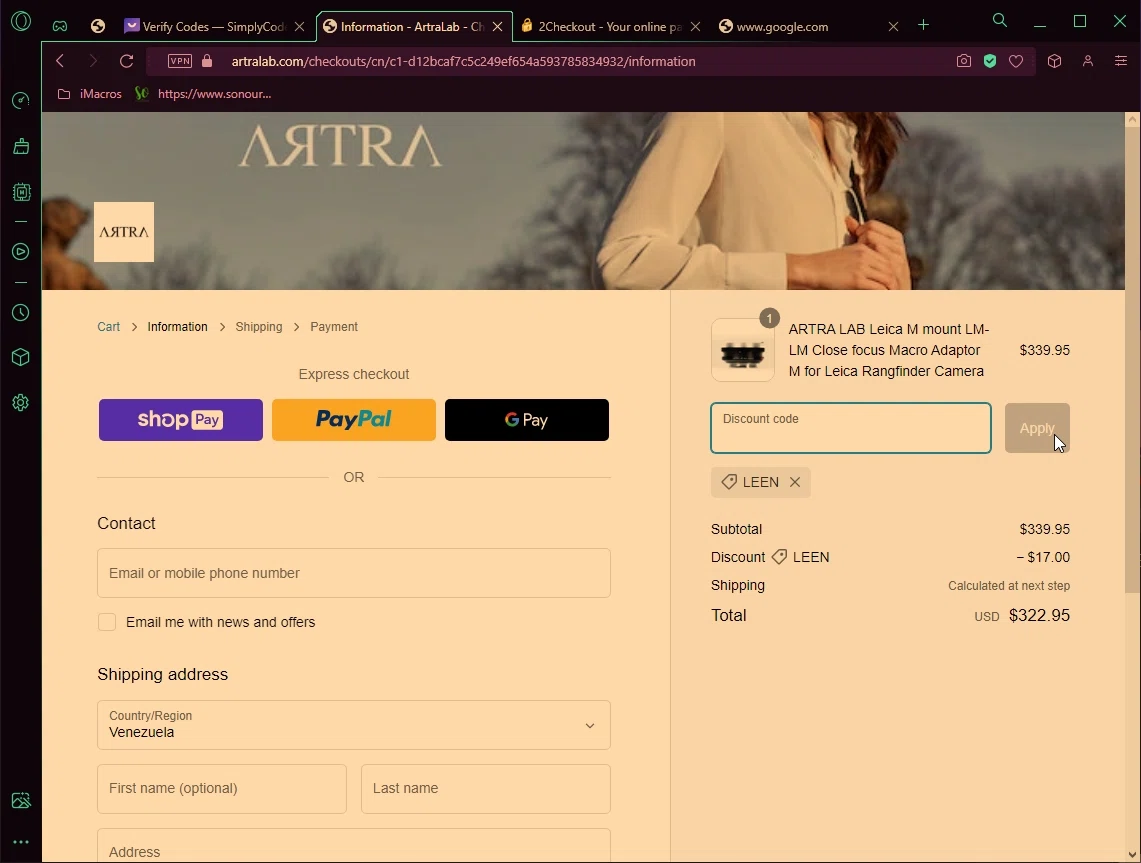Check out with Google Pay
The image size is (1141, 863).
click(x=527, y=420)
